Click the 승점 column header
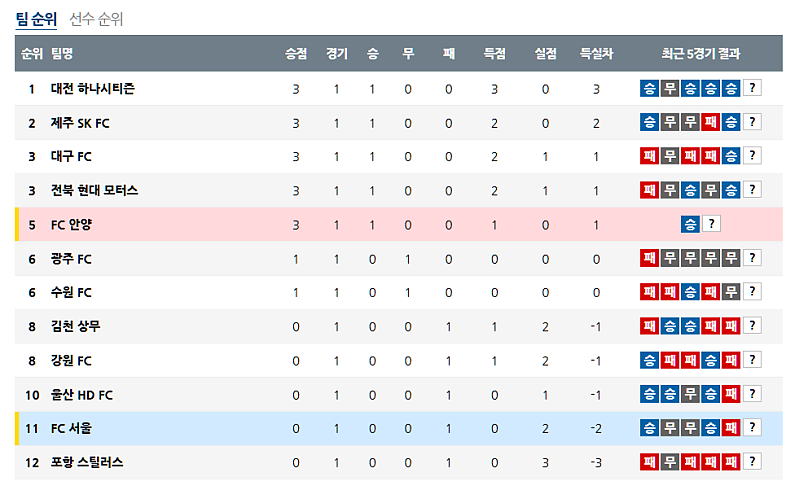799x486 pixels. pos(296,53)
